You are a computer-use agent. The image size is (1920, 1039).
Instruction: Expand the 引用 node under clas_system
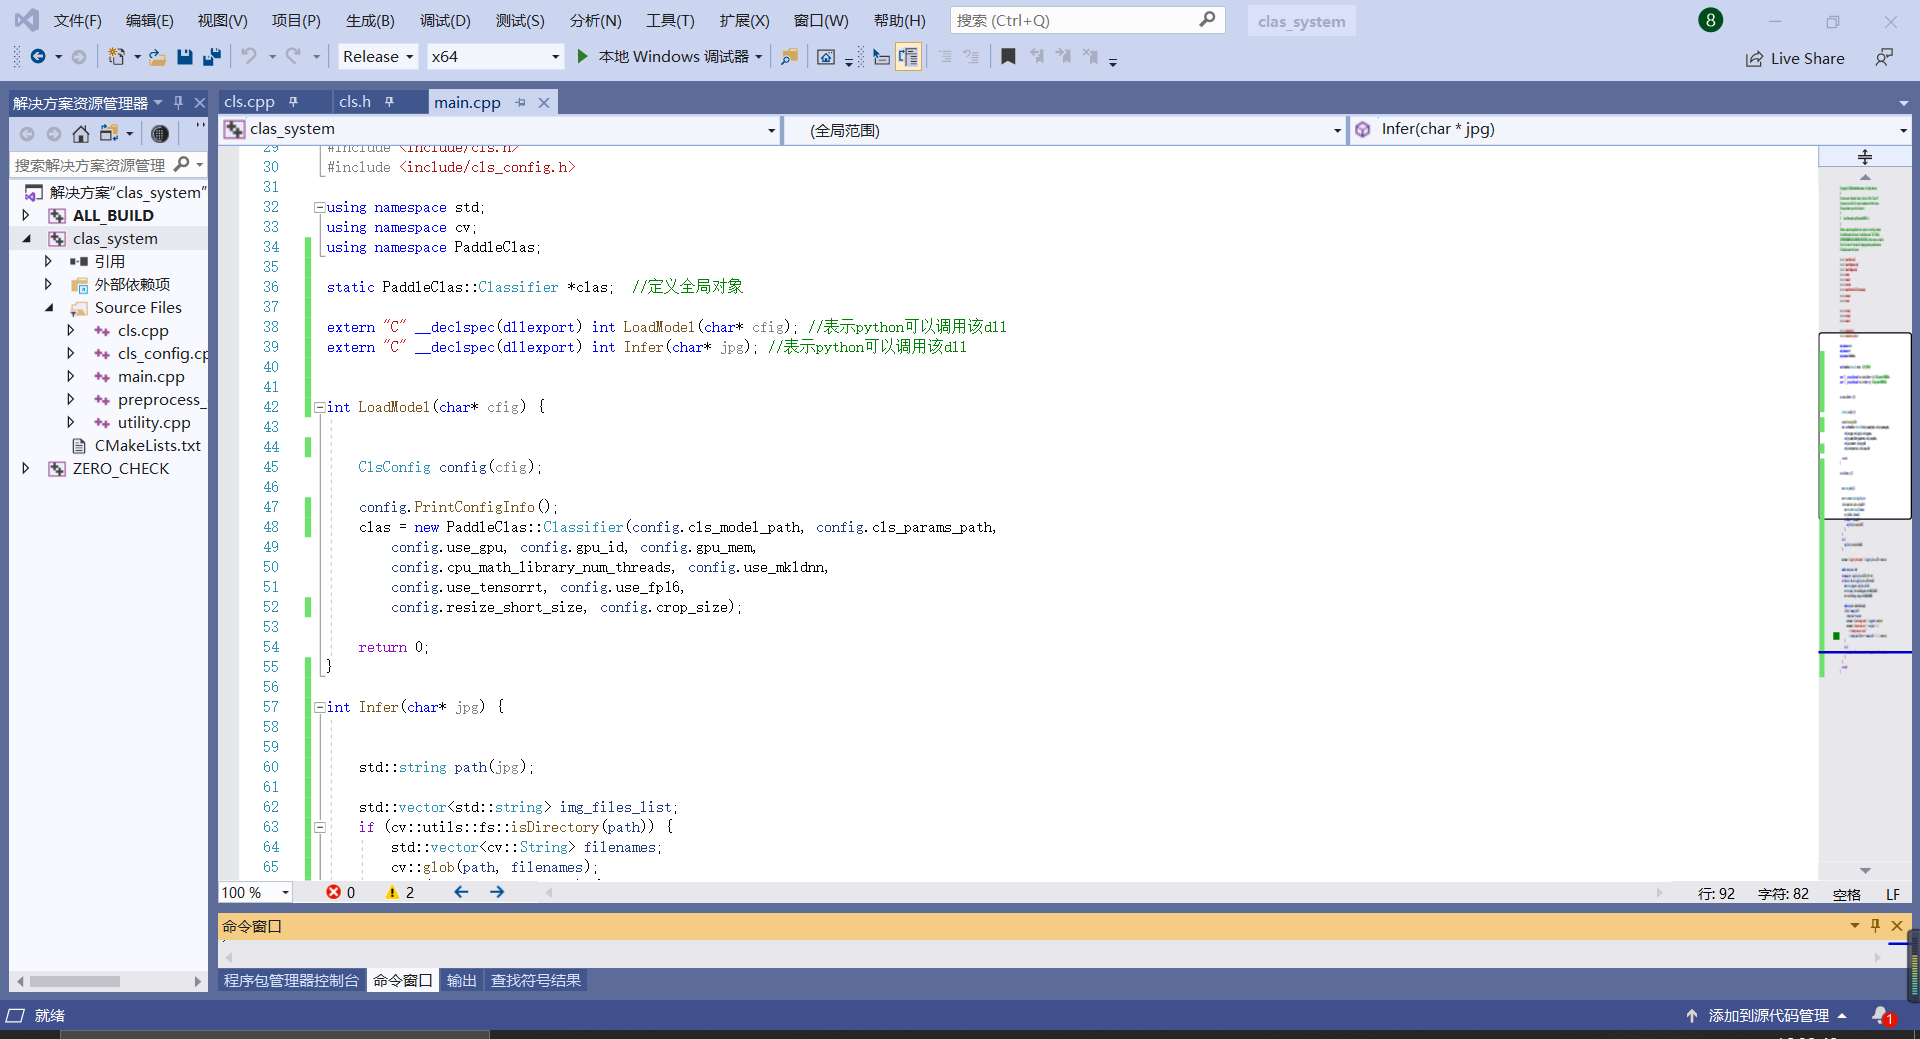pyautogui.click(x=47, y=261)
